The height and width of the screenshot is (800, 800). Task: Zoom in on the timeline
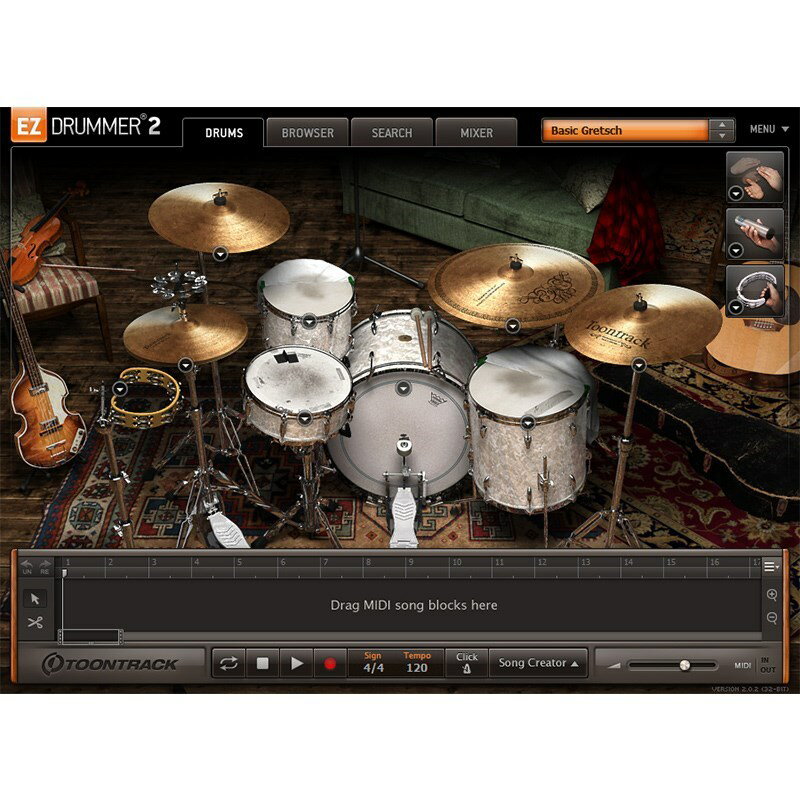point(772,594)
